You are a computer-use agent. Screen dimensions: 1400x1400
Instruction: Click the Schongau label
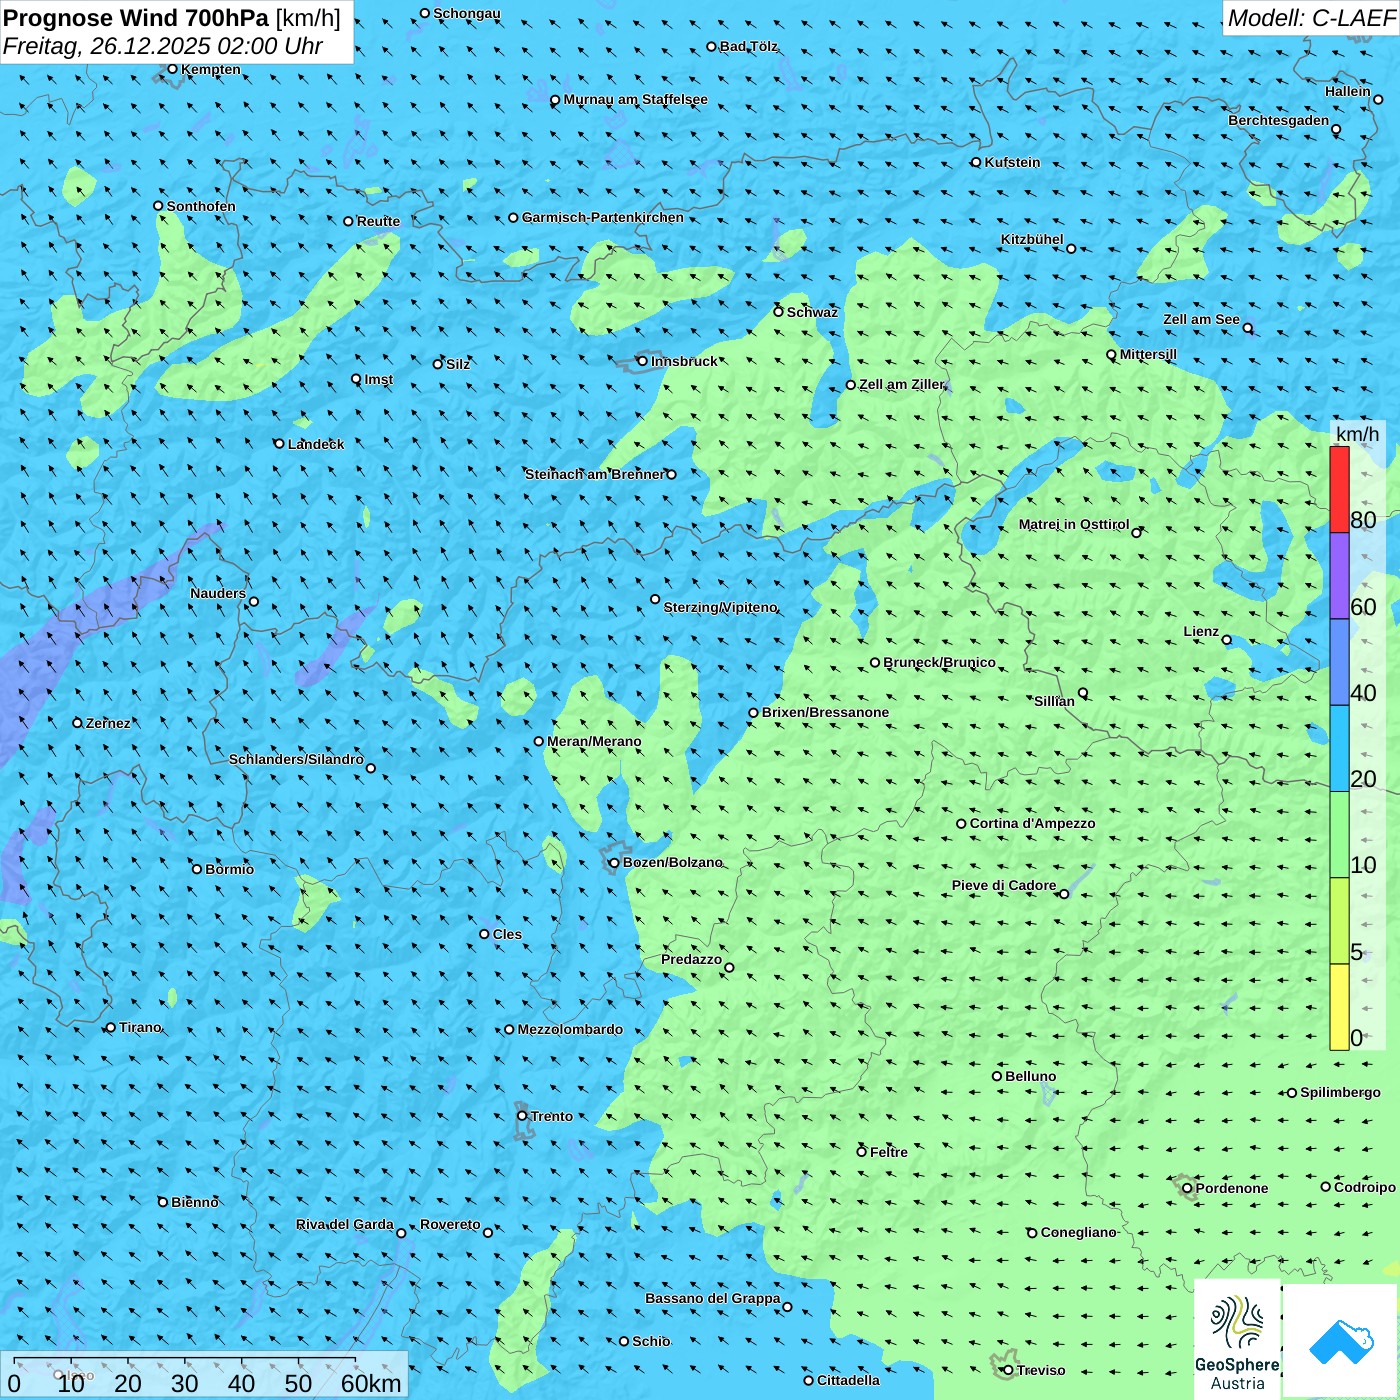tap(467, 13)
